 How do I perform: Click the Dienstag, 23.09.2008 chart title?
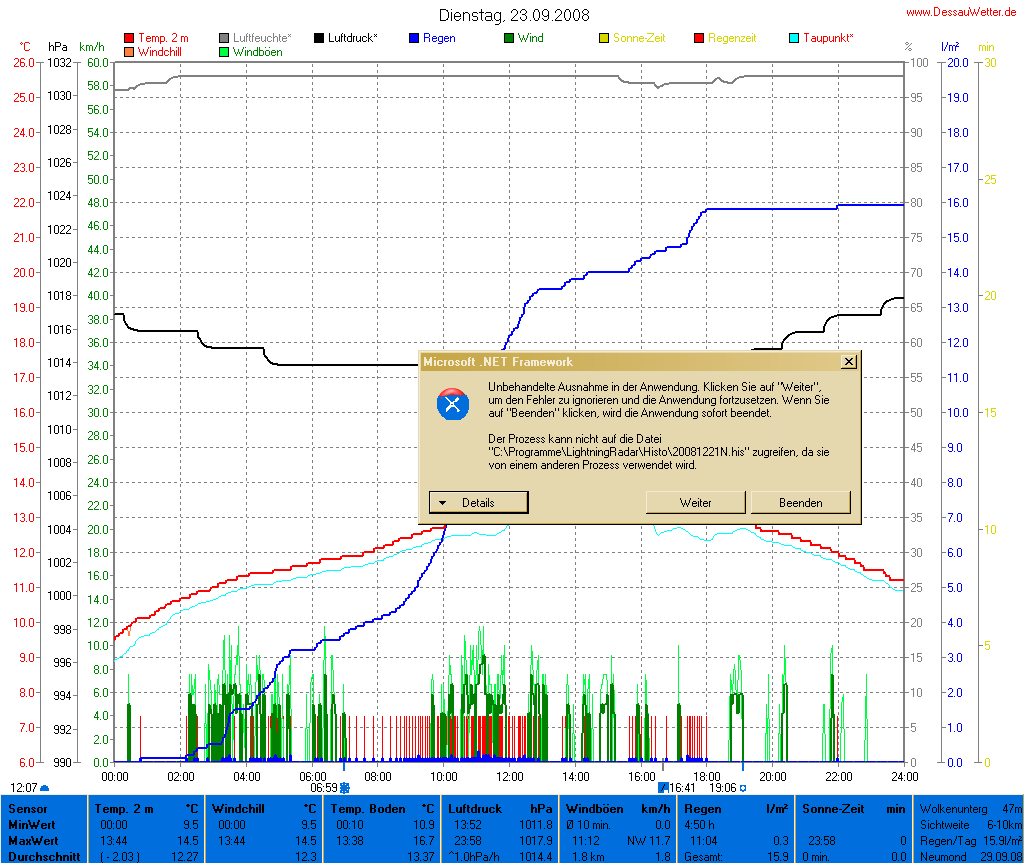point(514,15)
